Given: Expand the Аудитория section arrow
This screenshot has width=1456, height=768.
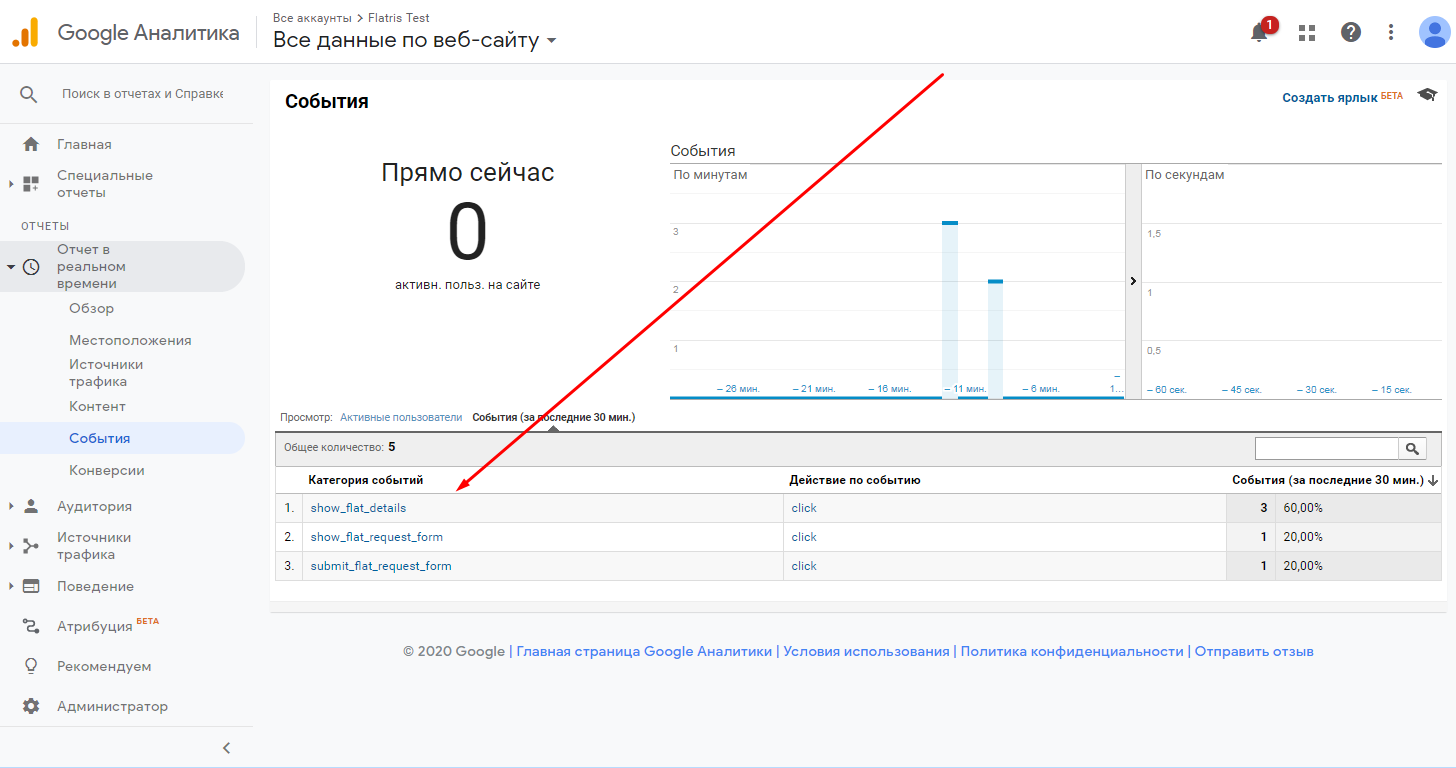Looking at the screenshot, I should (x=11, y=506).
